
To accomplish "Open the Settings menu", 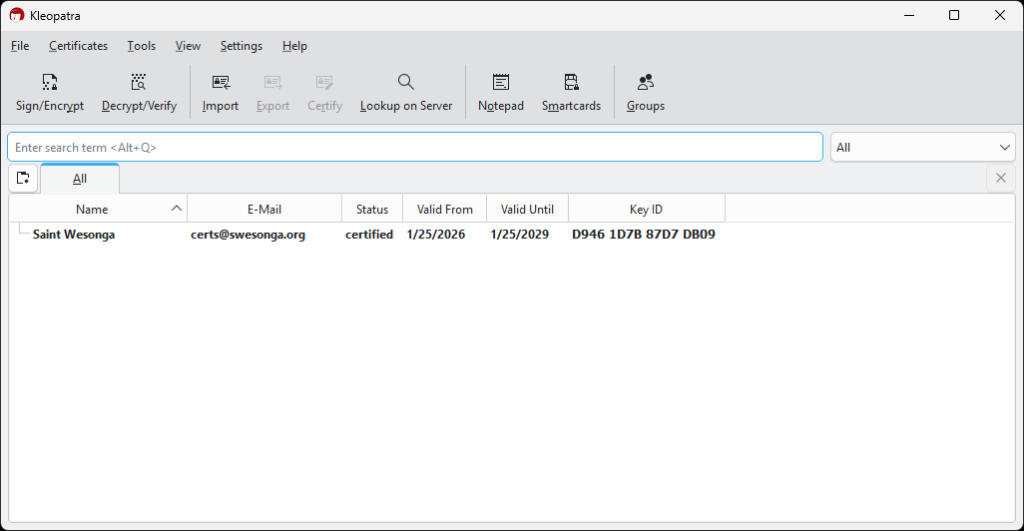I will [x=241, y=46].
